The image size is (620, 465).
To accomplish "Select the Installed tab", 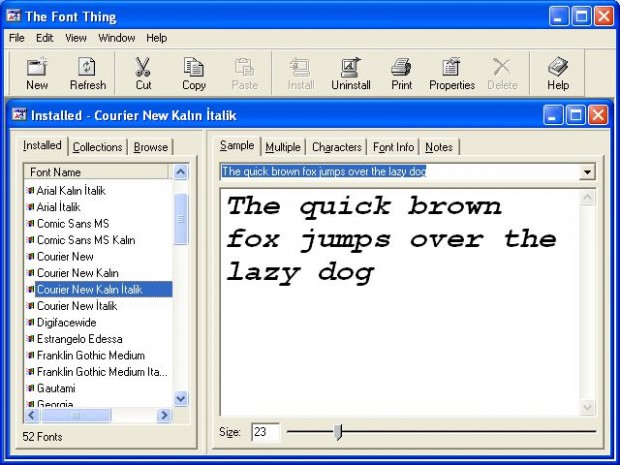I will (42, 146).
